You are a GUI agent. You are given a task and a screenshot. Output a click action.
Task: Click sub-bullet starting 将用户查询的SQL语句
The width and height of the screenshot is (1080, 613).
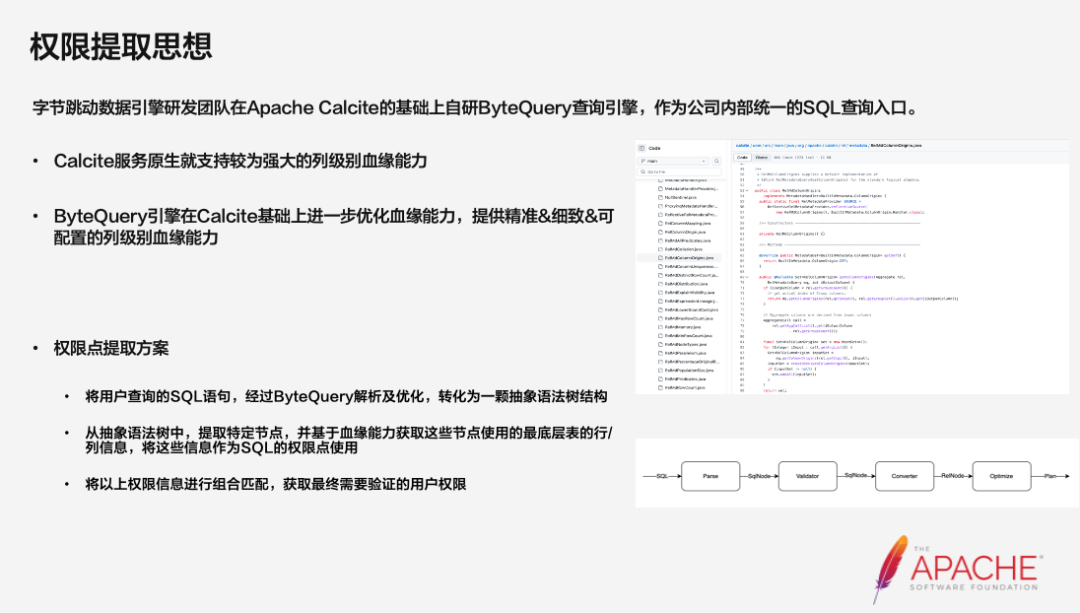(x=346, y=397)
